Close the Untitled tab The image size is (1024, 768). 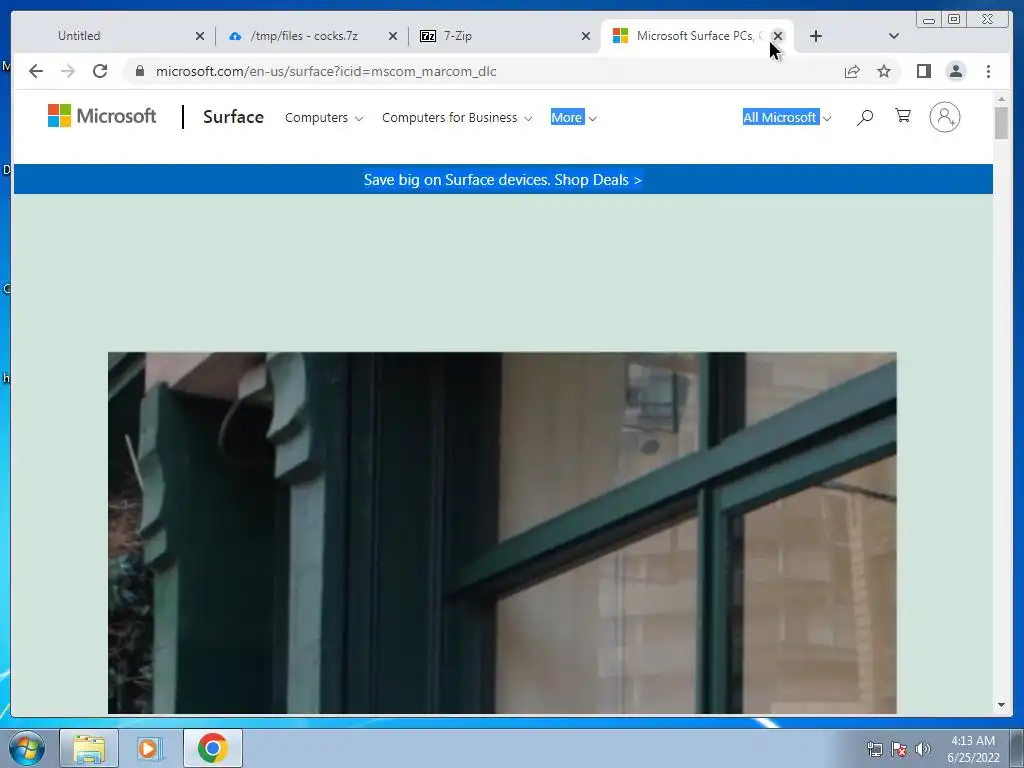click(x=200, y=36)
